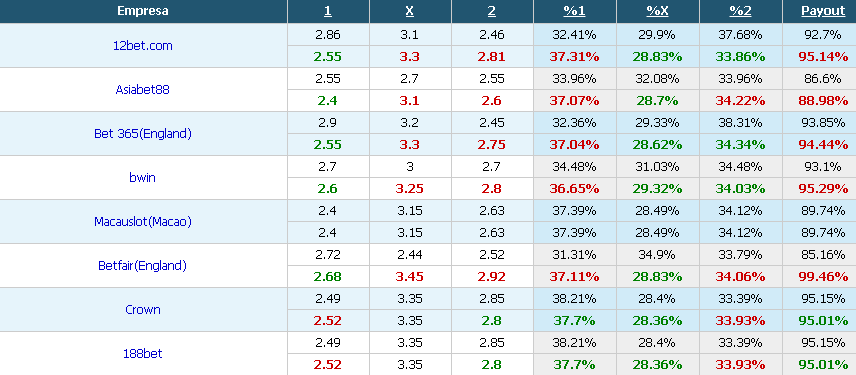
Task: Click bwin's red 3.25 draw odds
Action: point(410,189)
